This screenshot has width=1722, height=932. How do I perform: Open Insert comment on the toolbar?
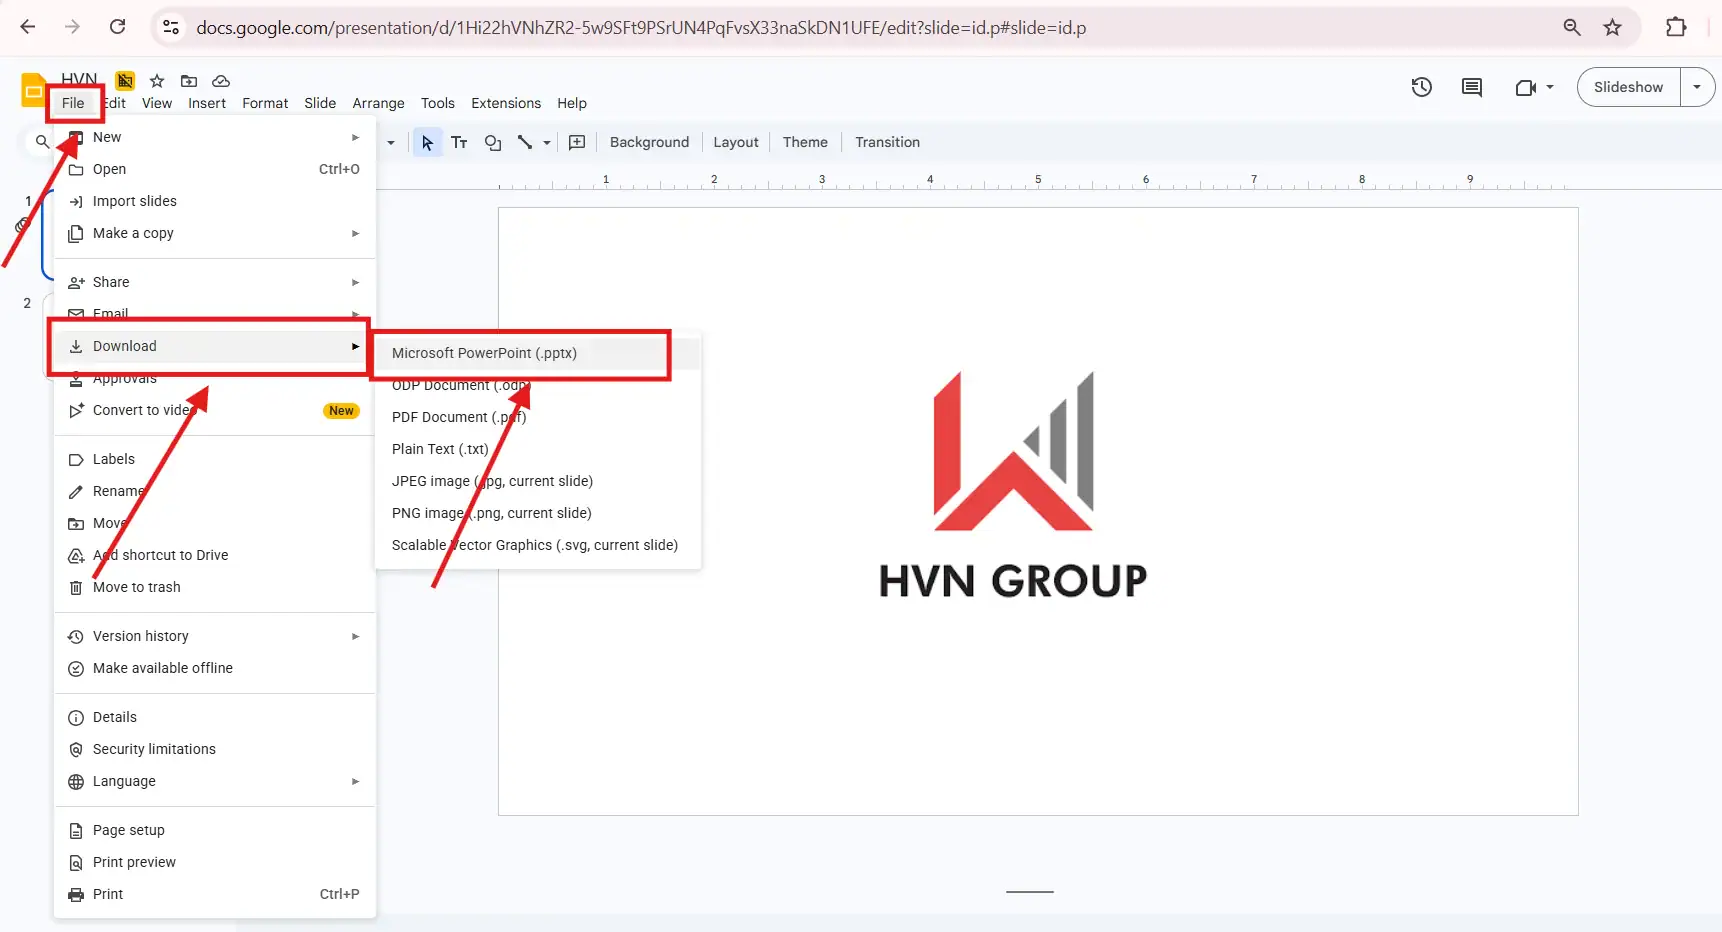(x=577, y=142)
